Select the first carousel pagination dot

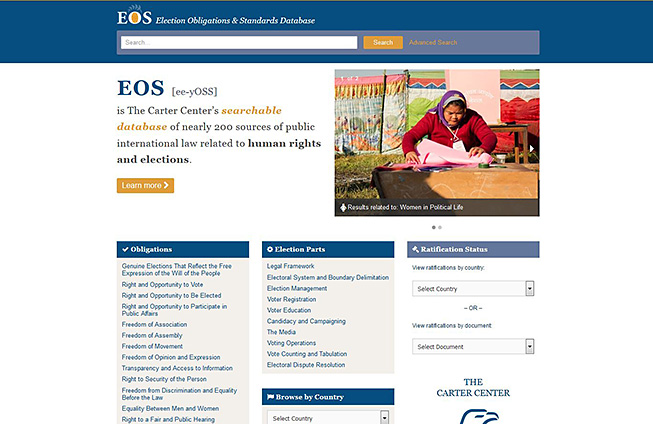[434, 227]
